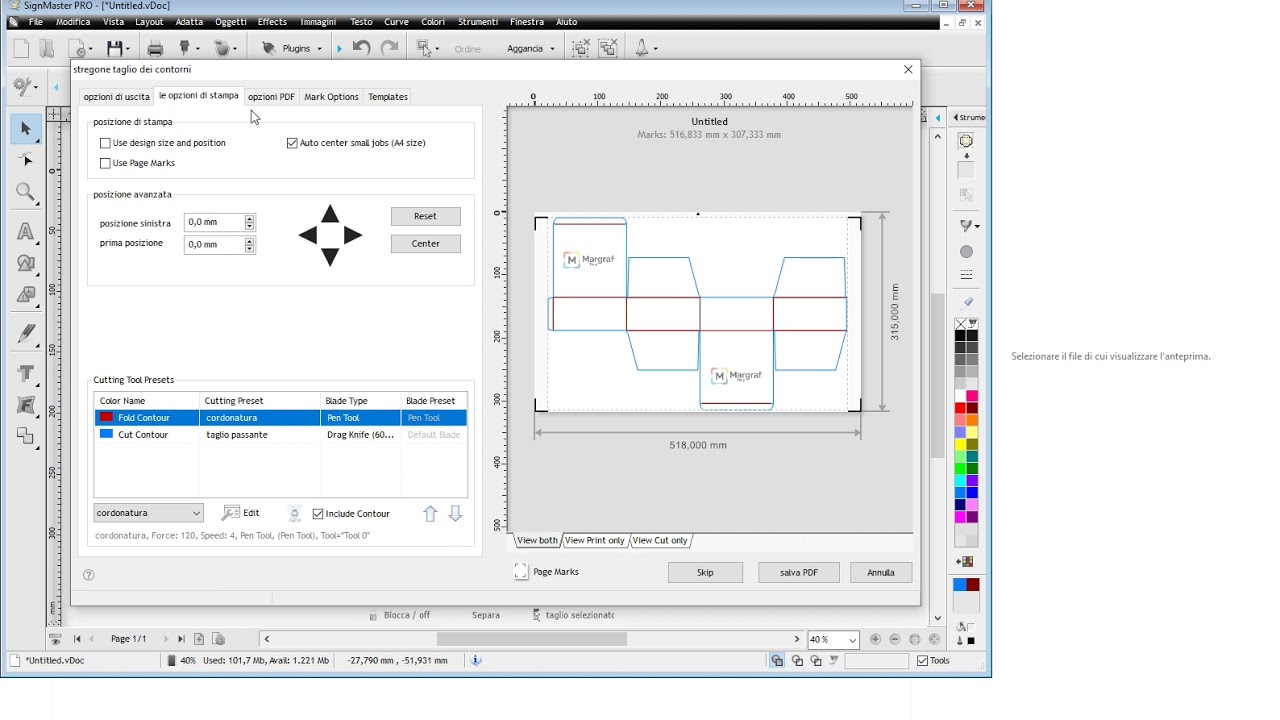Click the Redo arrow in the toolbar

point(390,48)
